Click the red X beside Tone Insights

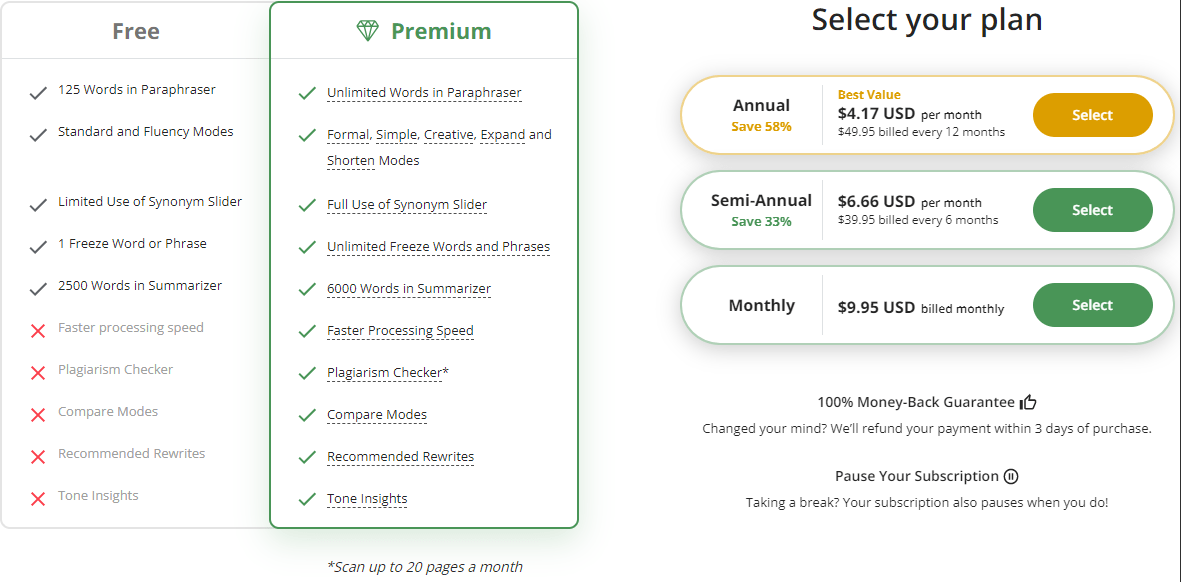(x=38, y=498)
